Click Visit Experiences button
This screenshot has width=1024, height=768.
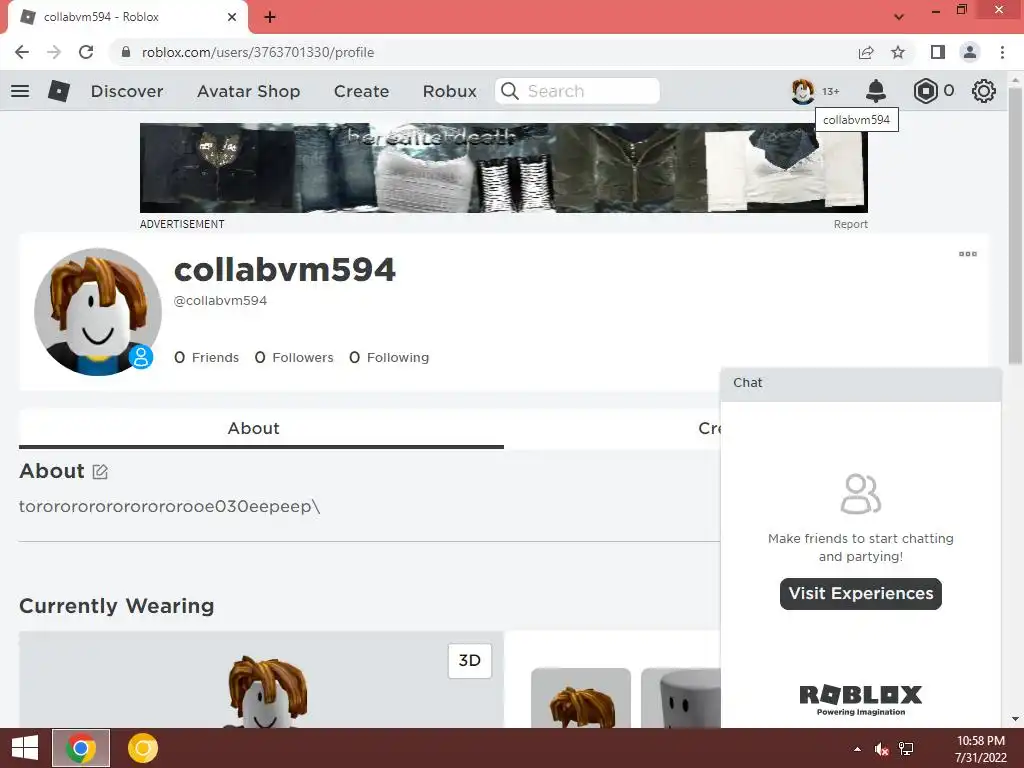861,594
